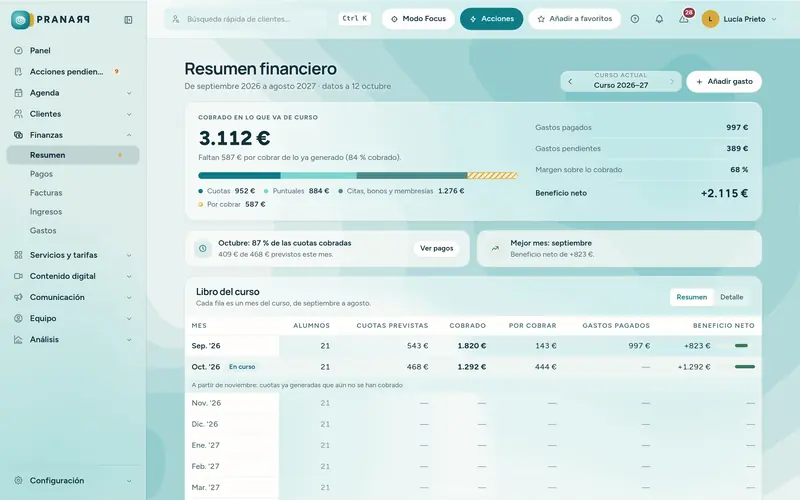Expand the Agenda menu chevron
Image resolution: width=800 pixels, height=500 pixels.
pos(129,93)
